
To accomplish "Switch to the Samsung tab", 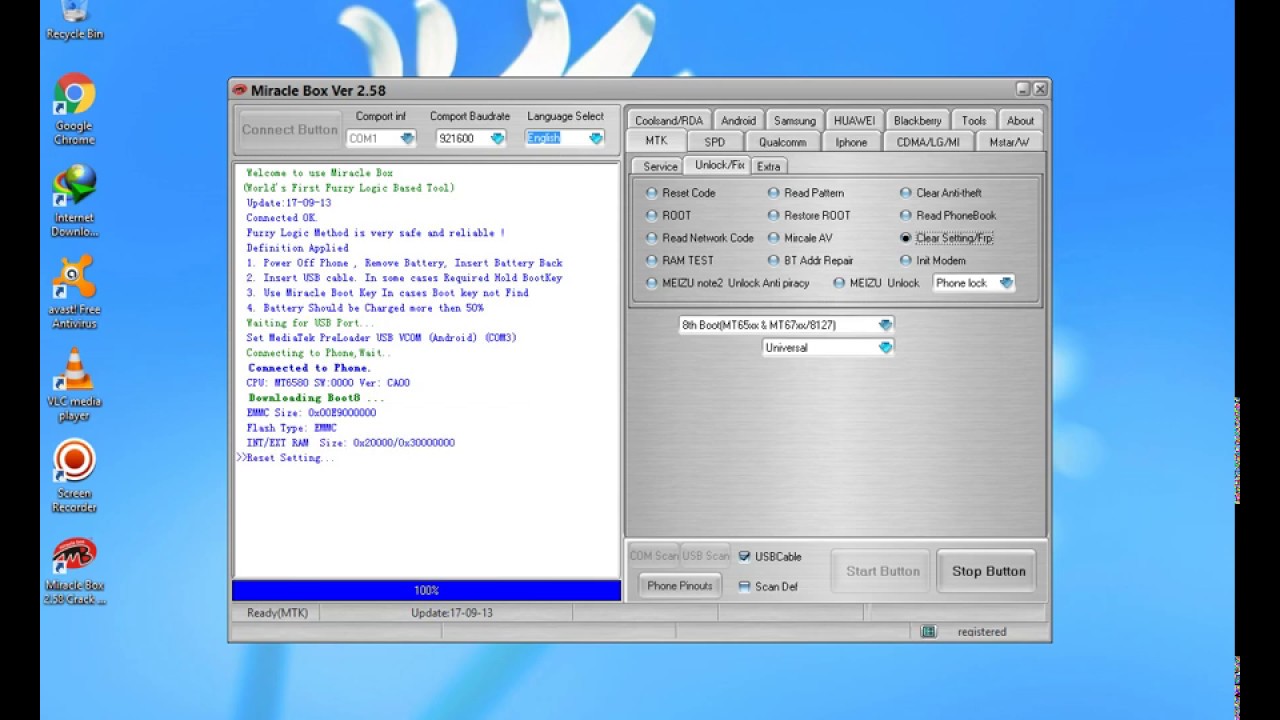I will coord(795,120).
